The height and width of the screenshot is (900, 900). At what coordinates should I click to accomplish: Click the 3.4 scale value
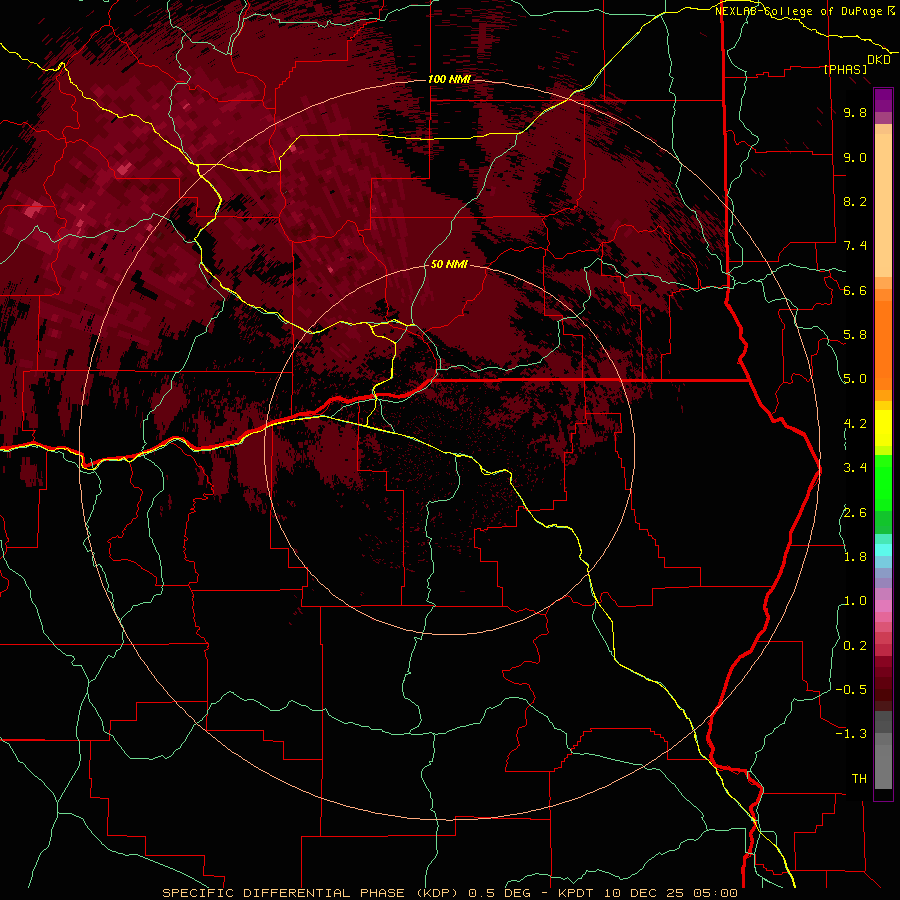point(855,468)
